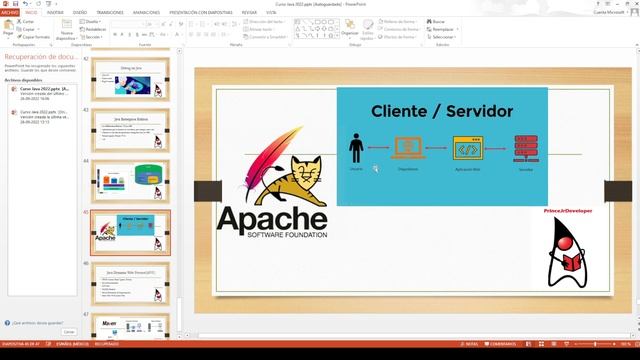The image size is (640, 360).
Task: Open the font size combo box
Action: tap(152, 24)
